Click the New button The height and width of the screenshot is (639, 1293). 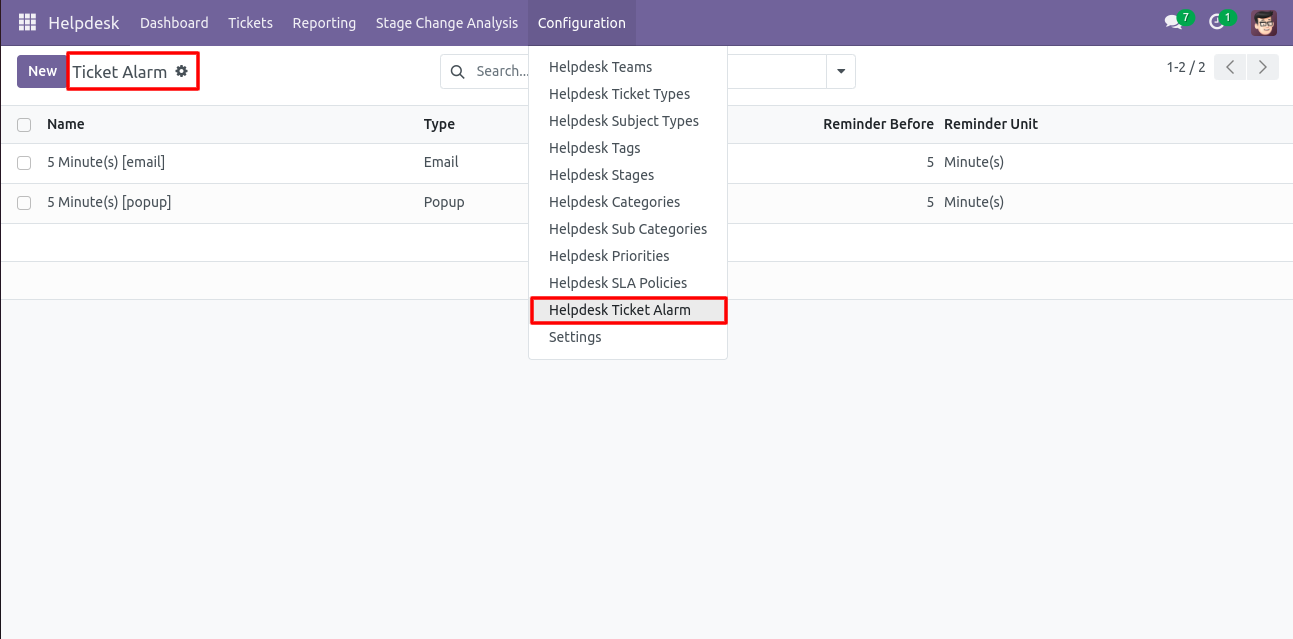point(42,71)
